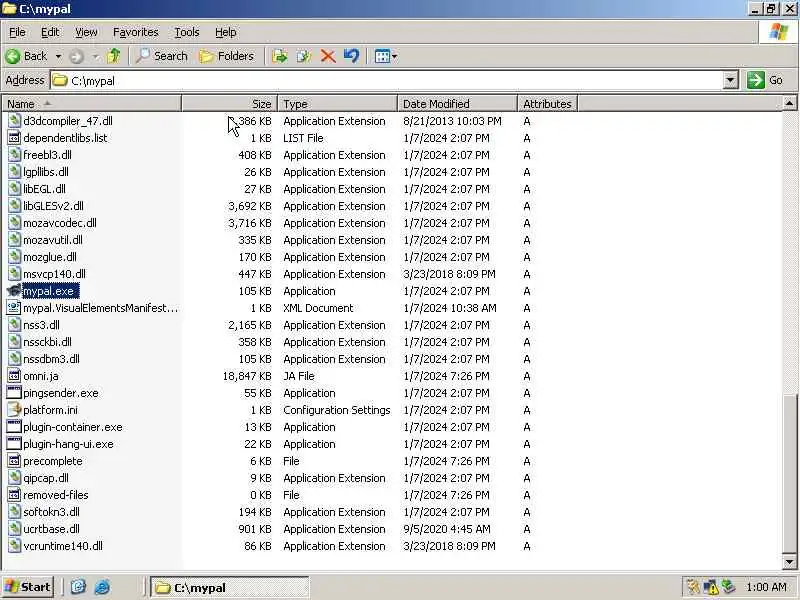
Task: Open the View menu
Action: click(86, 32)
